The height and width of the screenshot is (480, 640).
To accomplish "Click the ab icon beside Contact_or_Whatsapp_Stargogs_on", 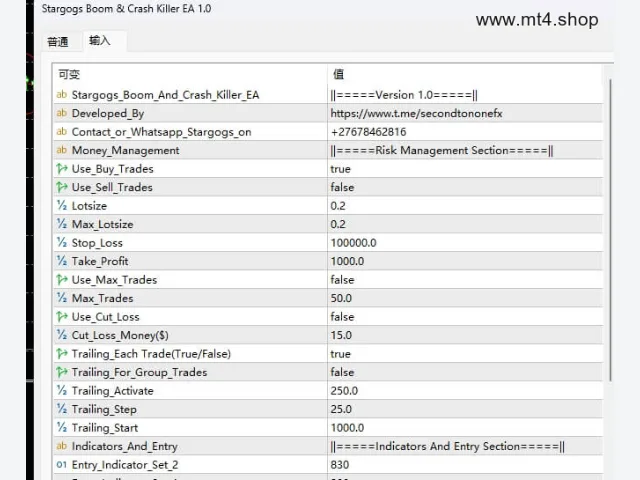I will pyautogui.click(x=62, y=131).
